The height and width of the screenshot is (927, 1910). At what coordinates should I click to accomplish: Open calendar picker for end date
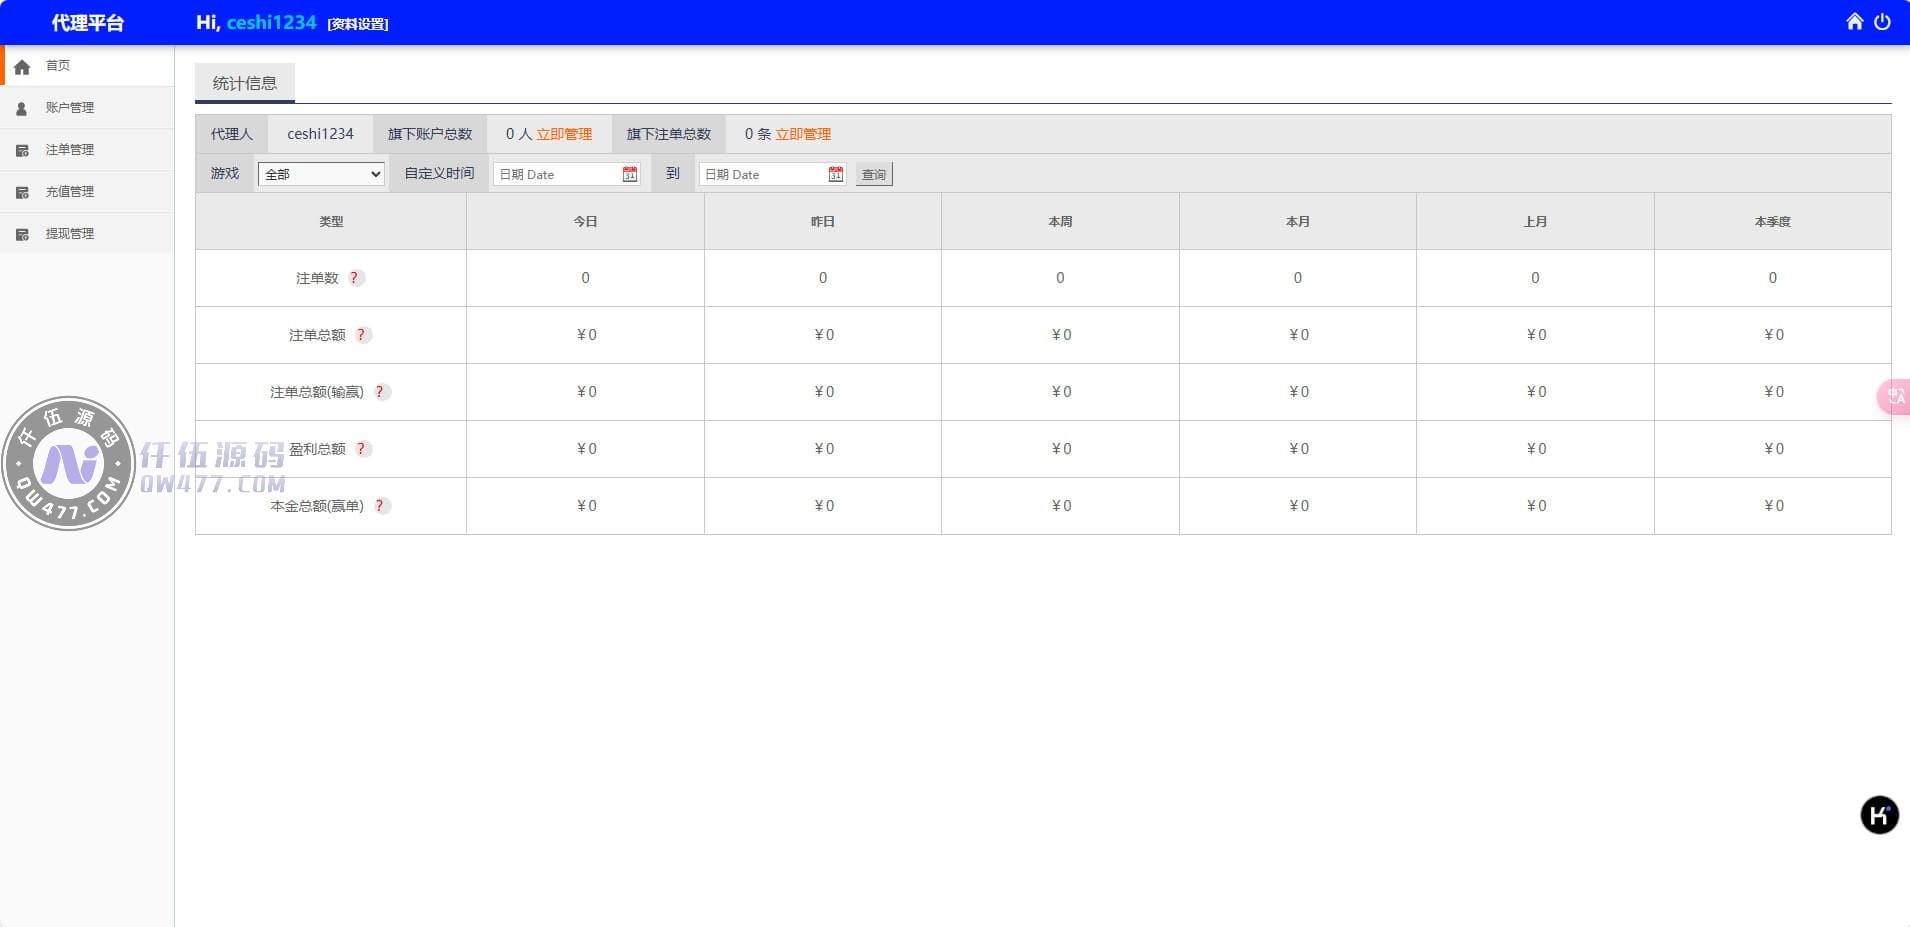click(835, 174)
